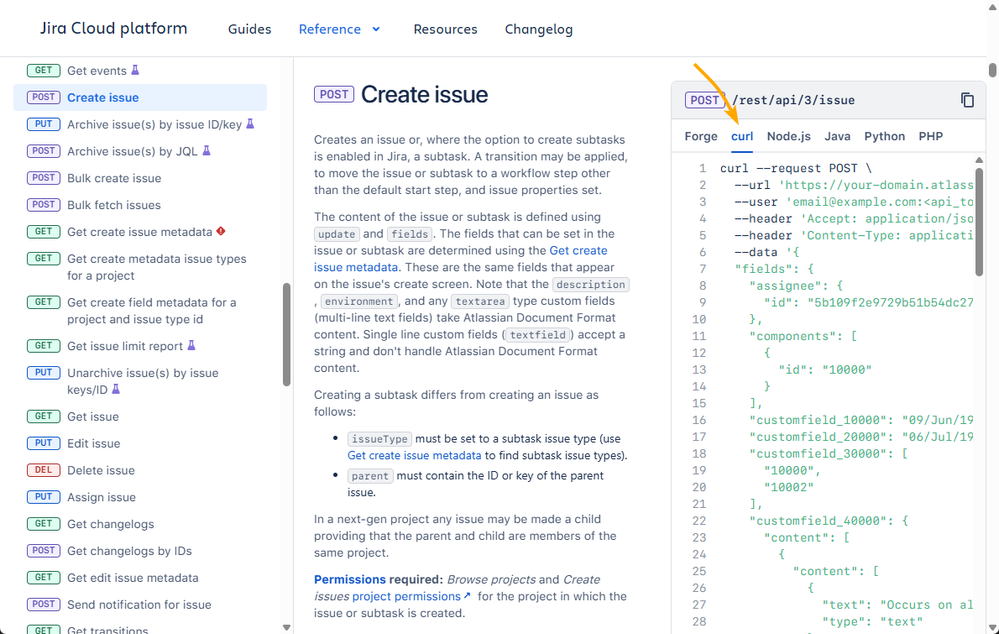Click the flask icon beside Get issue limit report
Image resolution: width=999 pixels, height=634 pixels.
click(x=191, y=345)
